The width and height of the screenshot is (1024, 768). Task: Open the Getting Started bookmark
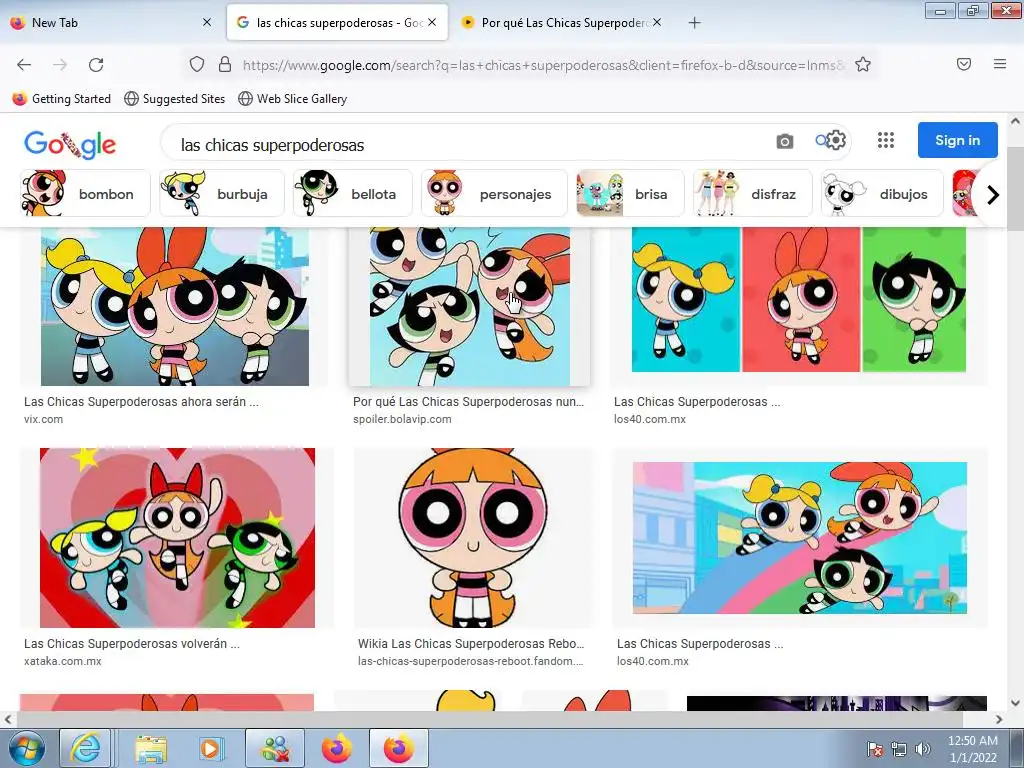coord(62,99)
